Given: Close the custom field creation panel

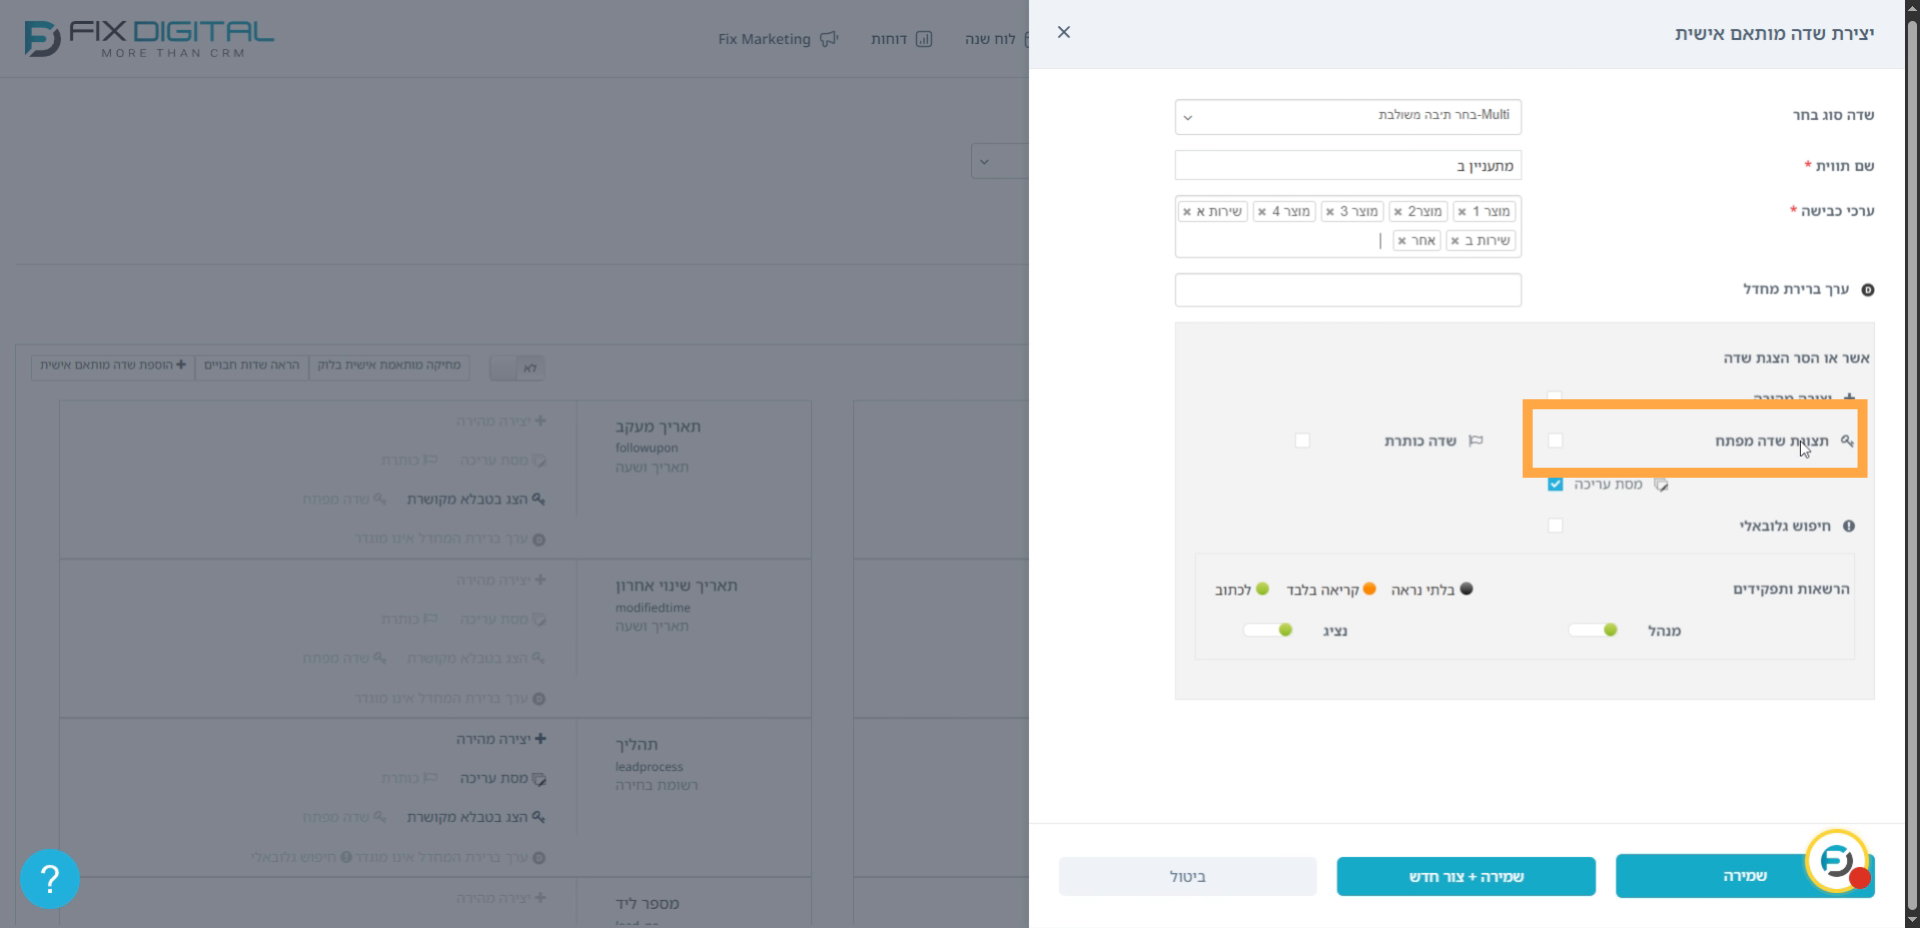Looking at the screenshot, I should (1064, 32).
